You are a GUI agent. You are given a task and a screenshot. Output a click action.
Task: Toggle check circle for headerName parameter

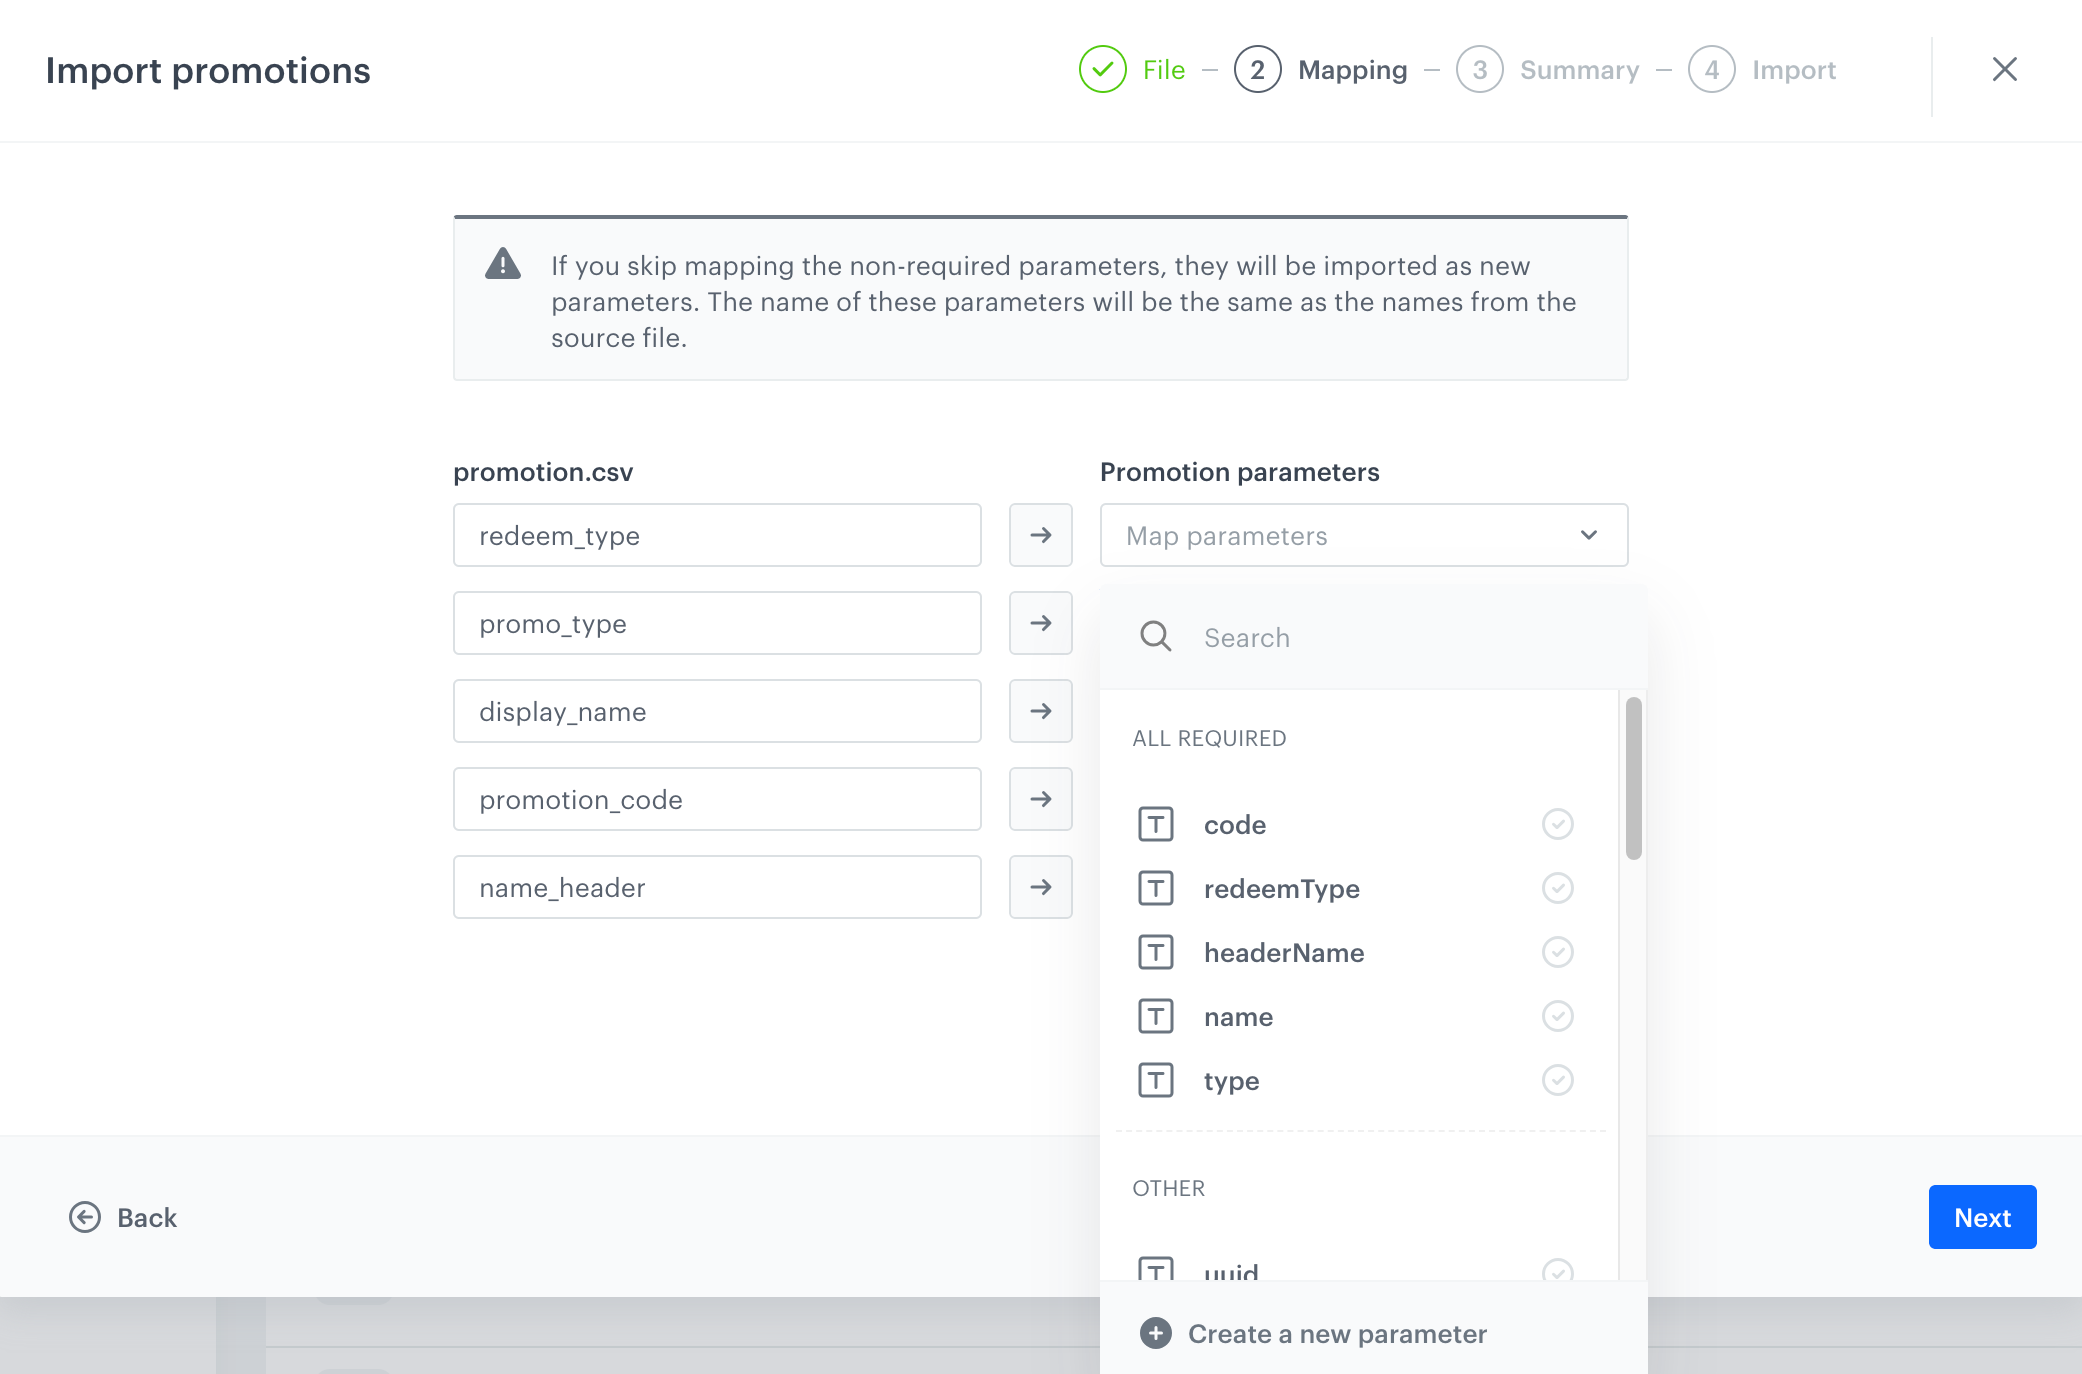click(1557, 952)
